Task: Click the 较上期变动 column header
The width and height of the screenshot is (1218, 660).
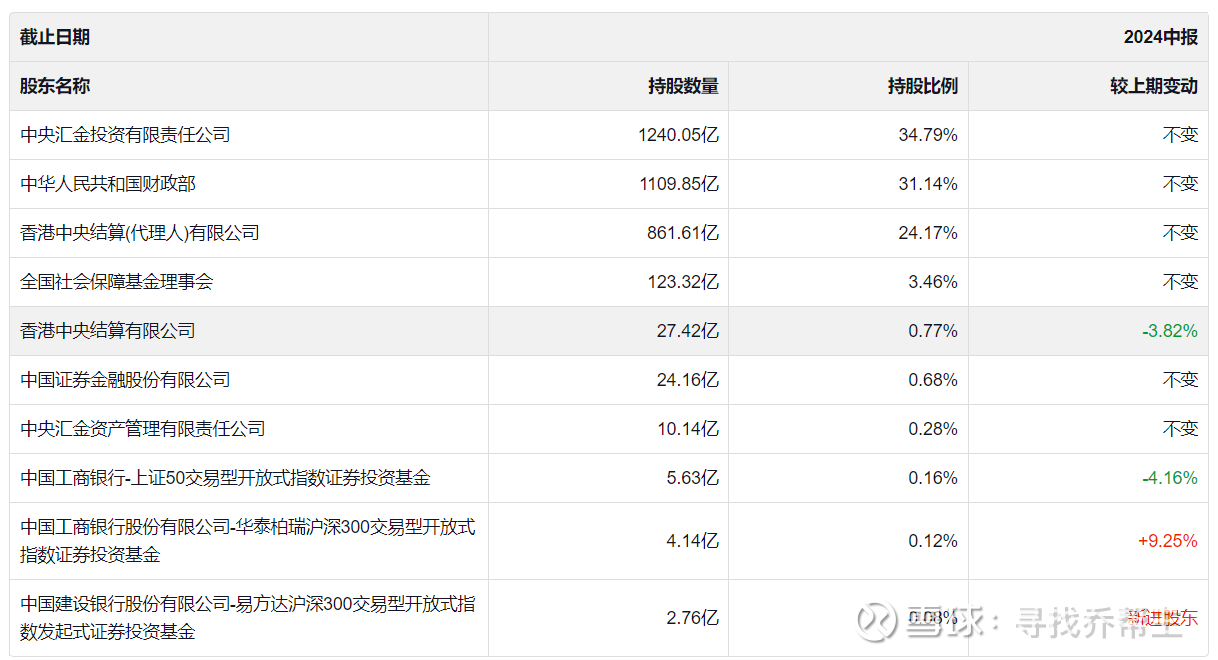Action: (1153, 86)
